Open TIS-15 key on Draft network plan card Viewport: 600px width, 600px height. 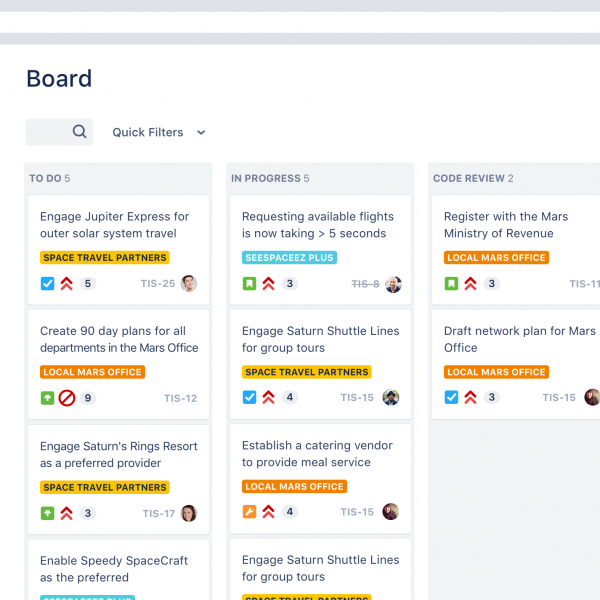point(559,398)
